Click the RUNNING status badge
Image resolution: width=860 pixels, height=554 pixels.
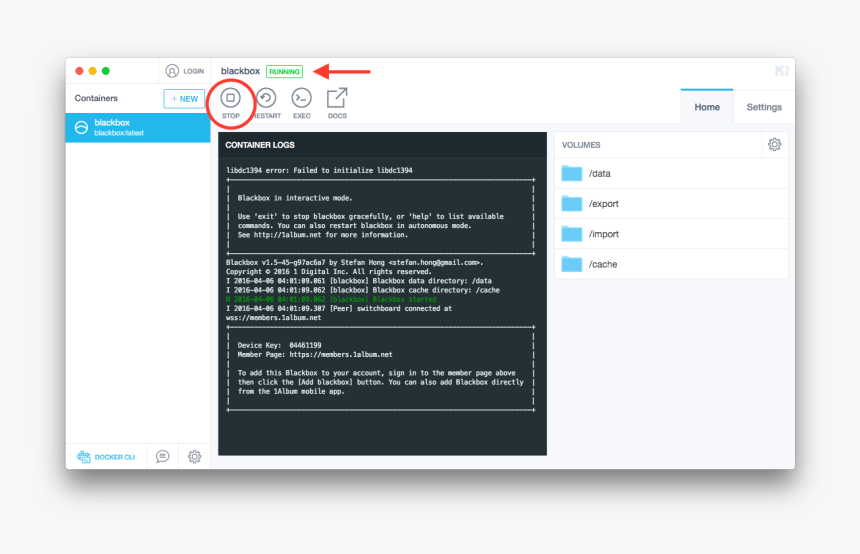click(284, 71)
